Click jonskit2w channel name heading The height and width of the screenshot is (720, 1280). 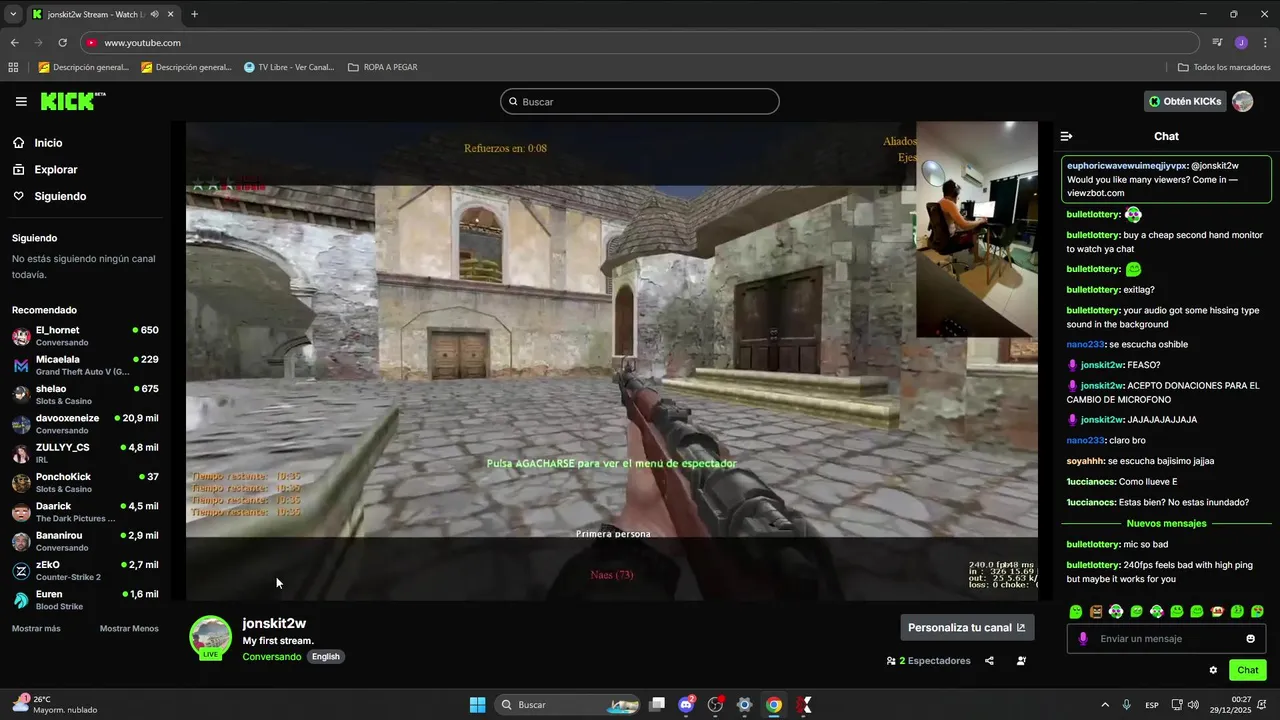(x=274, y=623)
